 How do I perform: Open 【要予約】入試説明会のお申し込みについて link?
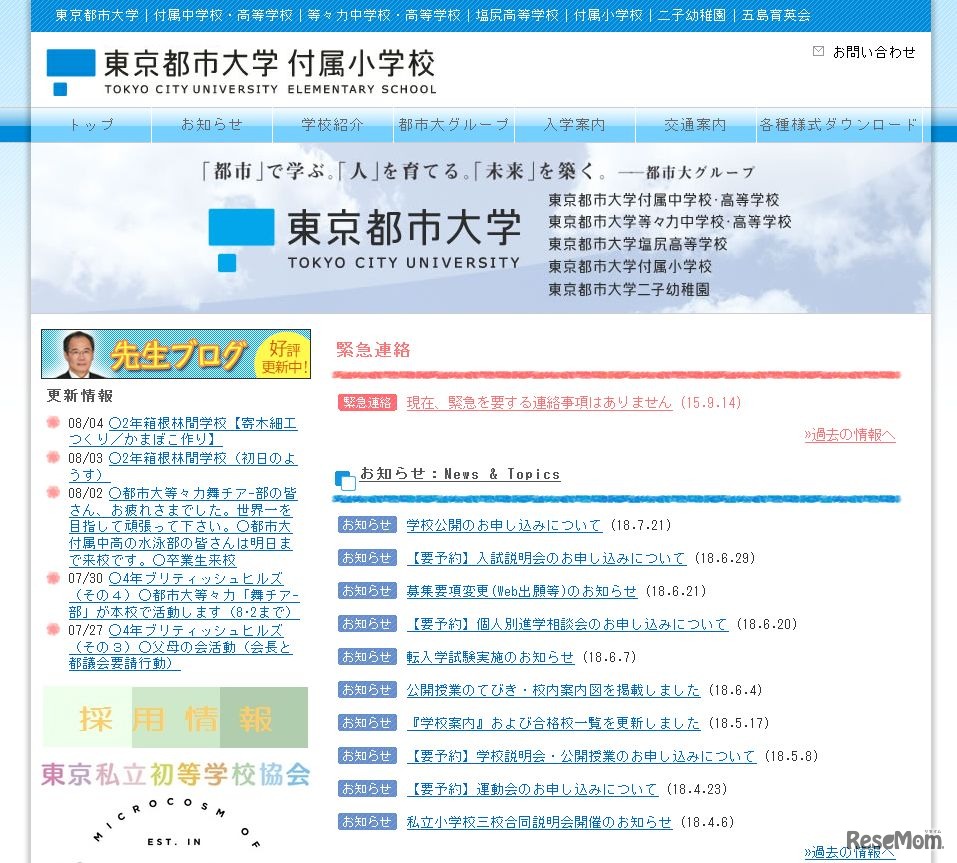[546, 558]
